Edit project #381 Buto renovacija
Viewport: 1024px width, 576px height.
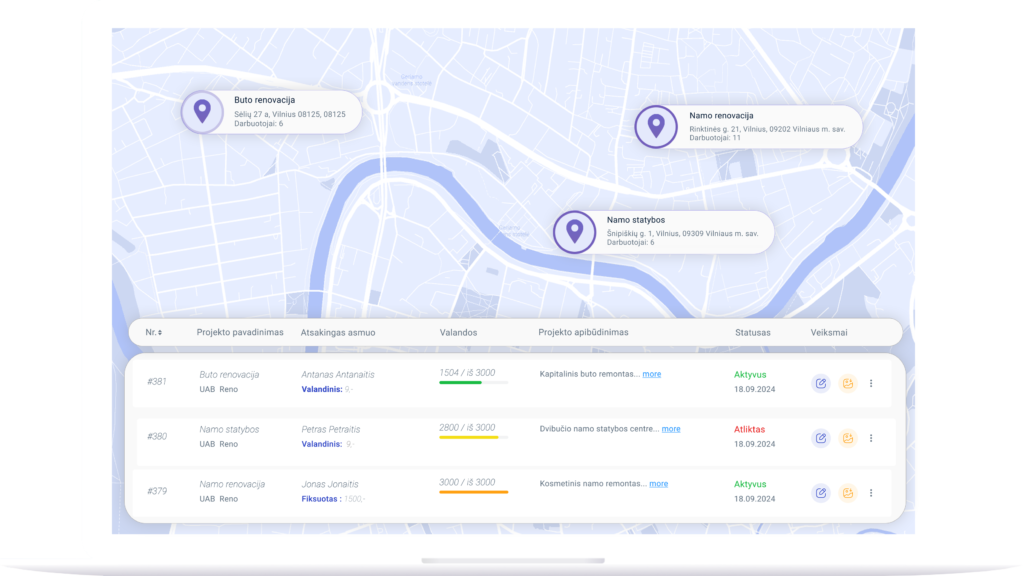(x=820, y=382)
